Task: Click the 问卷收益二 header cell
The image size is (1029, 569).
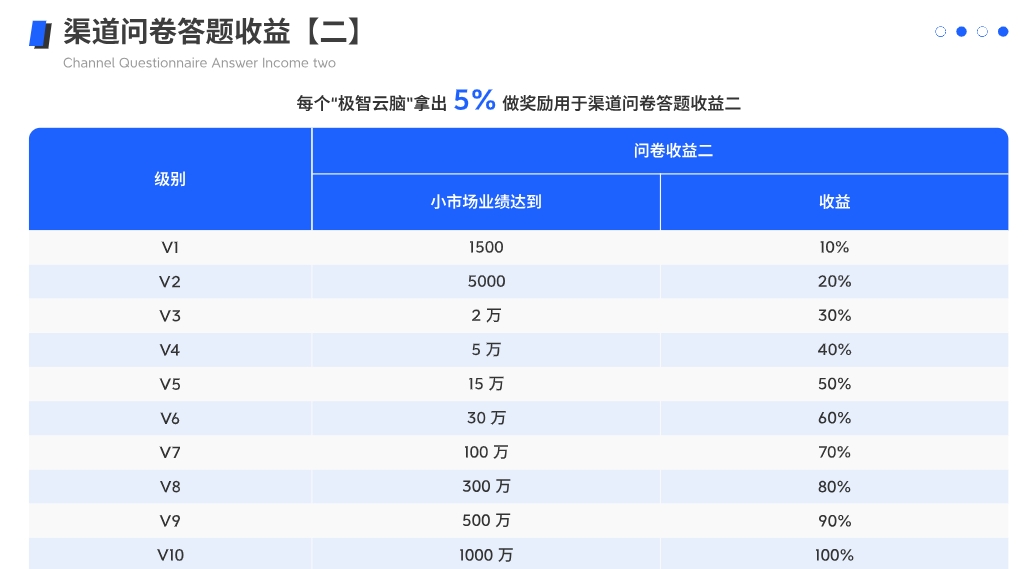Action: point(660,151)
